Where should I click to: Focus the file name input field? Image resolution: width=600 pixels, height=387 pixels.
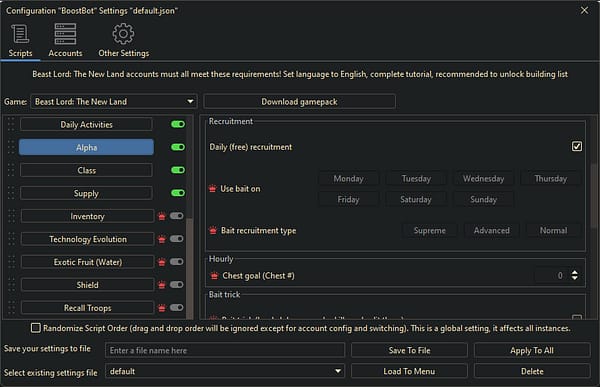point(225,351)
